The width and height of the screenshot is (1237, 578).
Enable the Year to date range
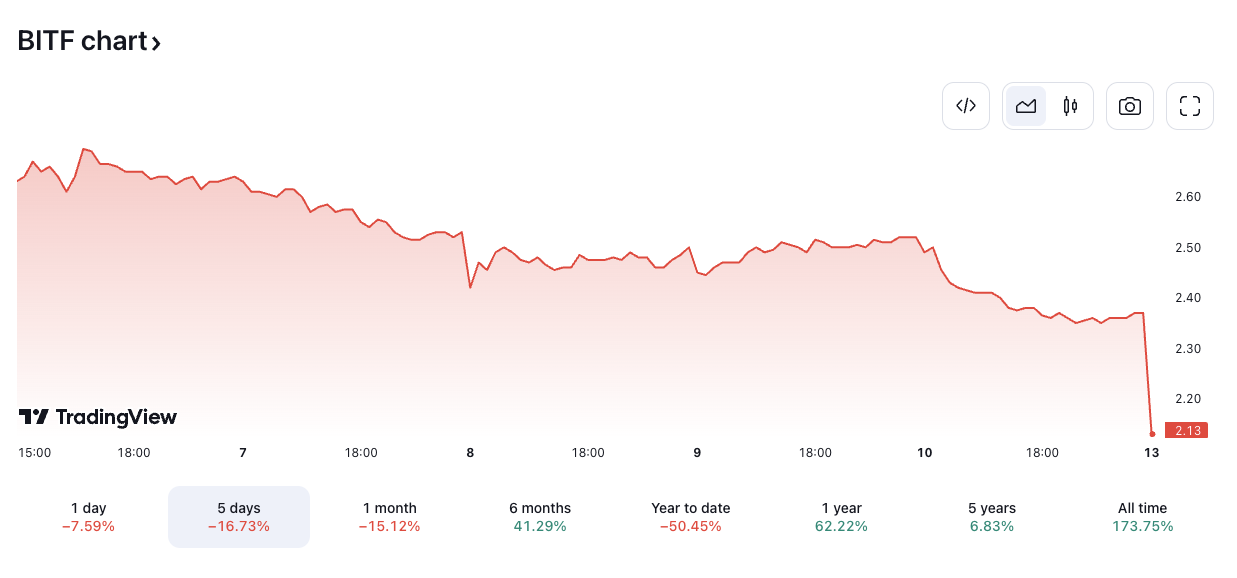(x=690, y=516)
